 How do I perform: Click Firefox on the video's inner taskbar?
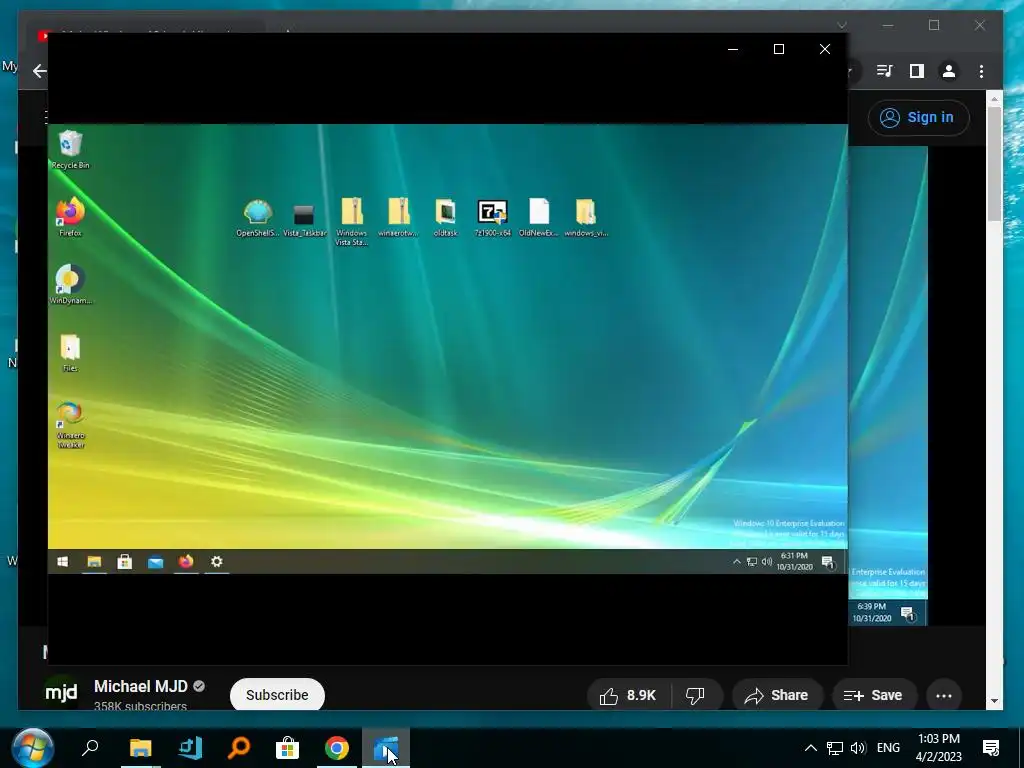click(x=186, y=562)
